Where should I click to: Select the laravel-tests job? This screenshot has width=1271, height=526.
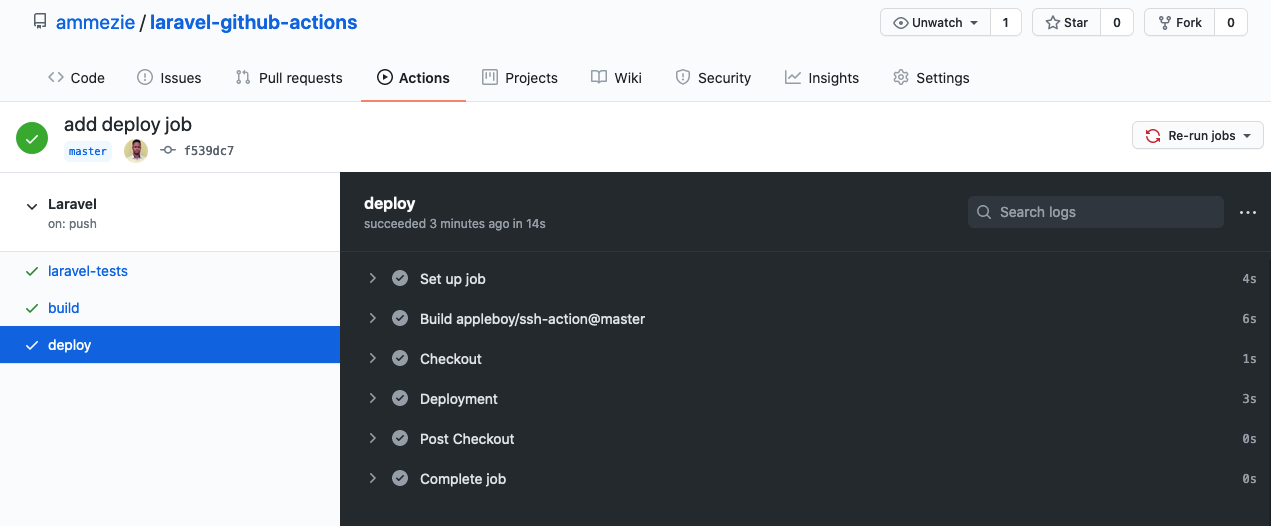(x=88, y=271)
